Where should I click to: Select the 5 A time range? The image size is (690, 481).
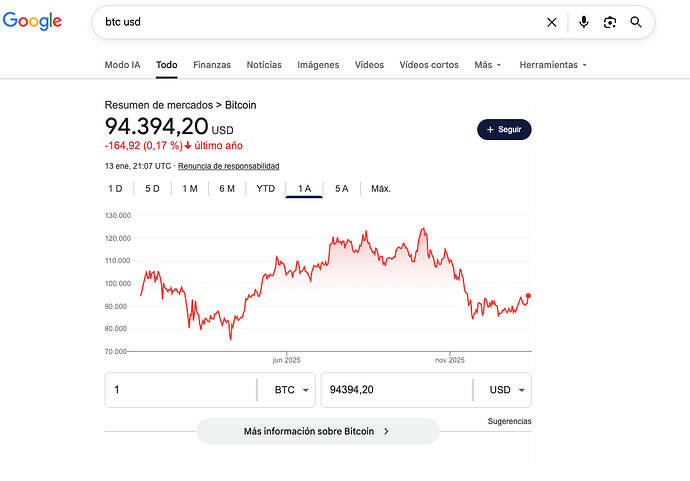click(342, 188)
